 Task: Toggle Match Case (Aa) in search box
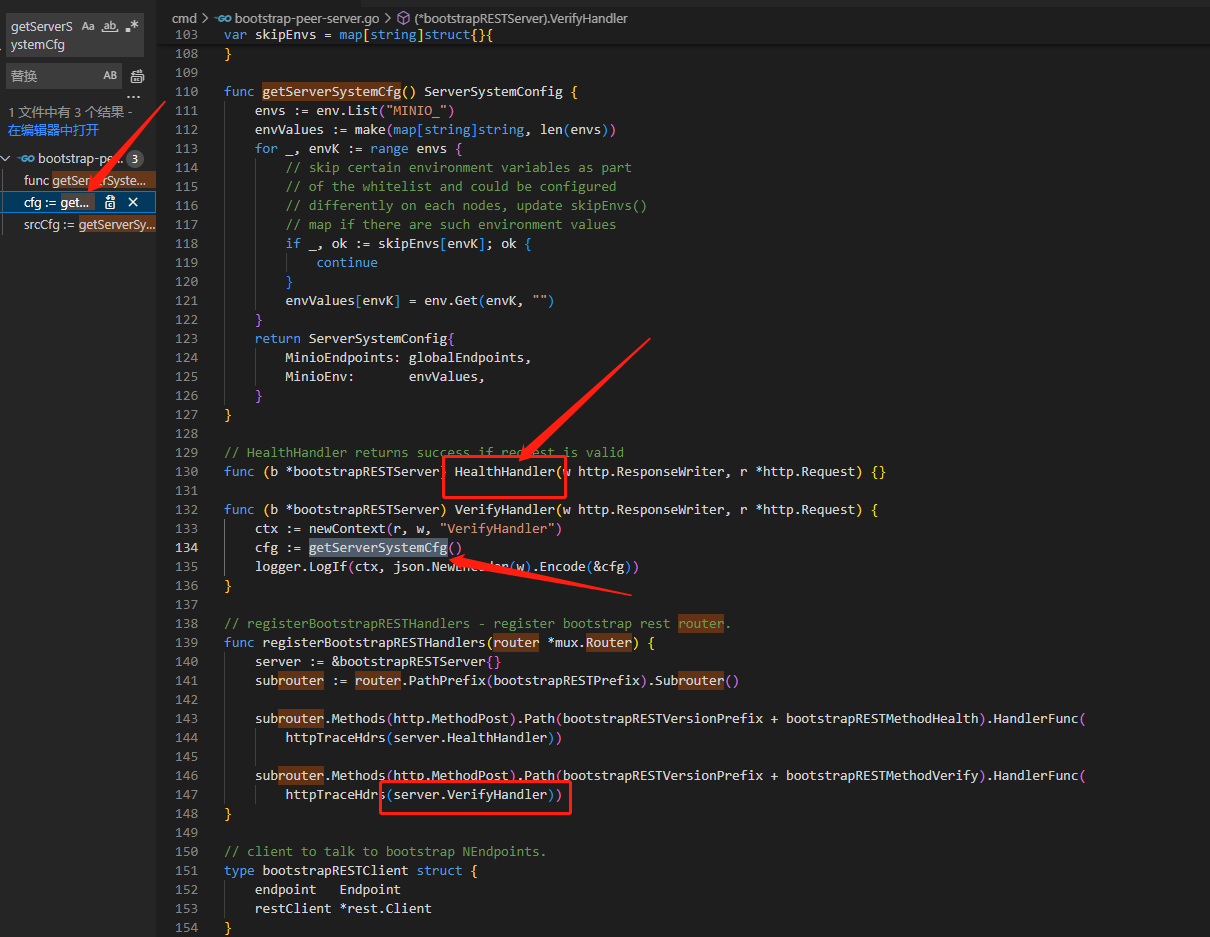89,26
